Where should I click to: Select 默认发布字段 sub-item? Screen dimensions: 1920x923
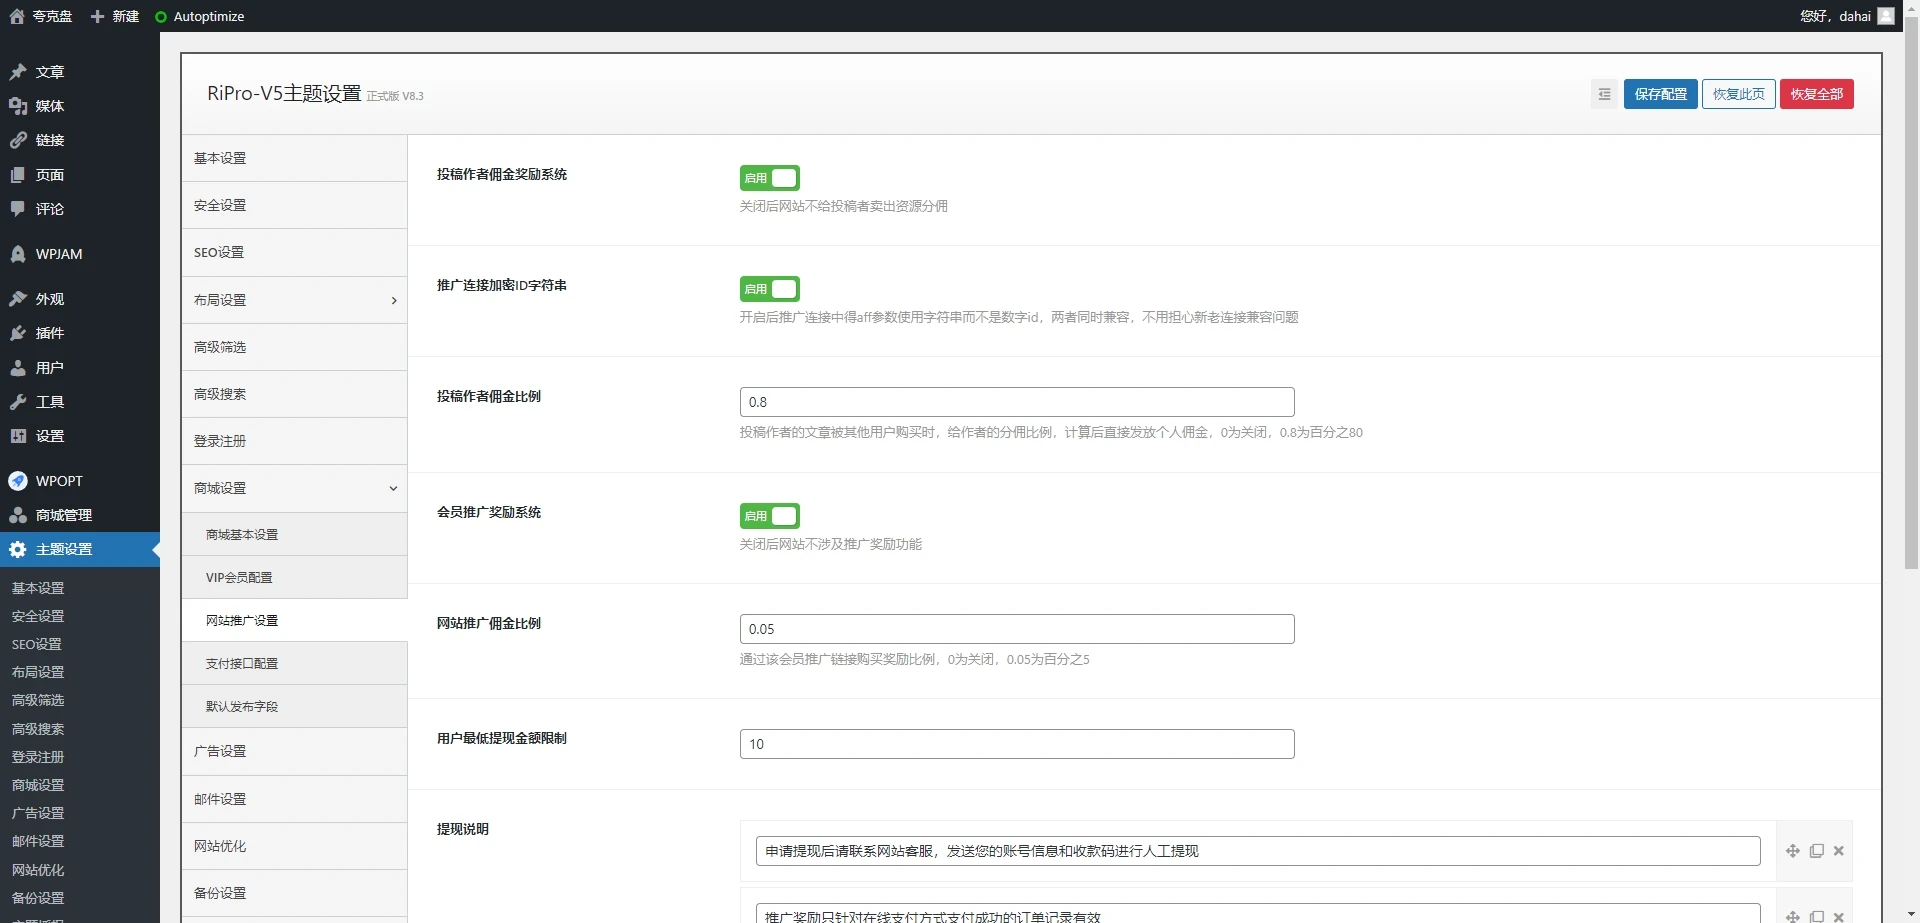[x=294, y=707]
